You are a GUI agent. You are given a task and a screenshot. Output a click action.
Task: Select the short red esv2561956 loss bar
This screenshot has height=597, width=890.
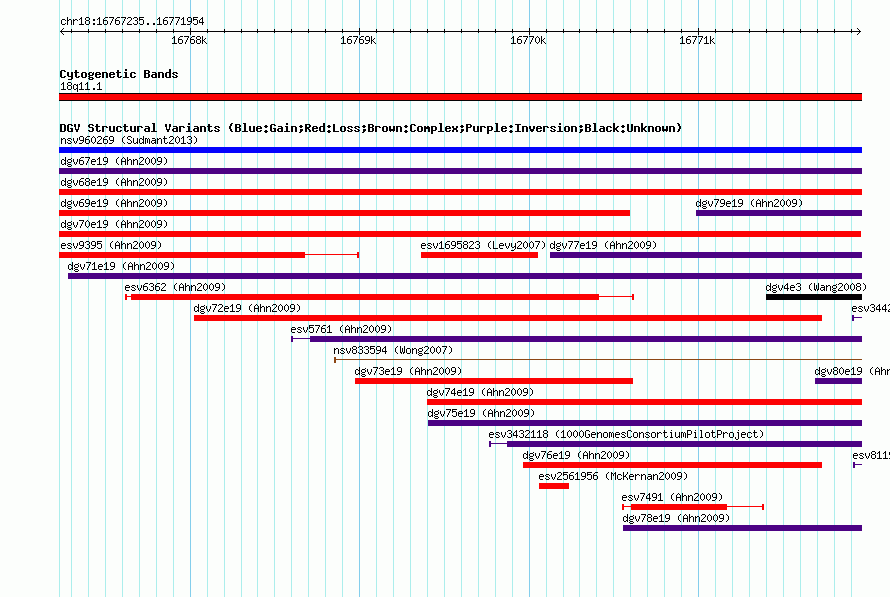pos(553,486)
